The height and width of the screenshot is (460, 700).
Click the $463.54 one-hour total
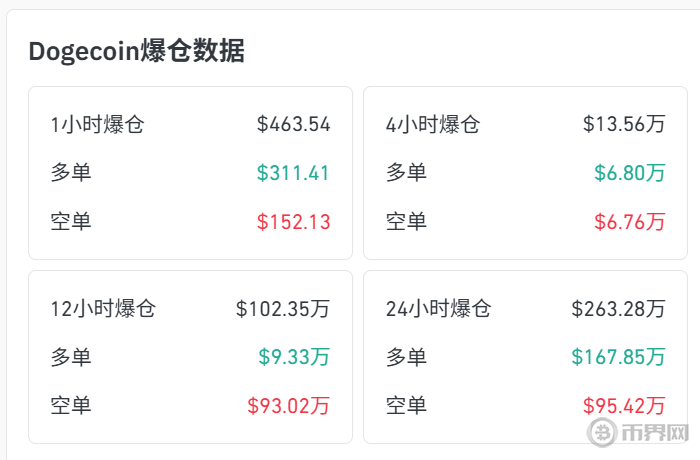point(293,124)
